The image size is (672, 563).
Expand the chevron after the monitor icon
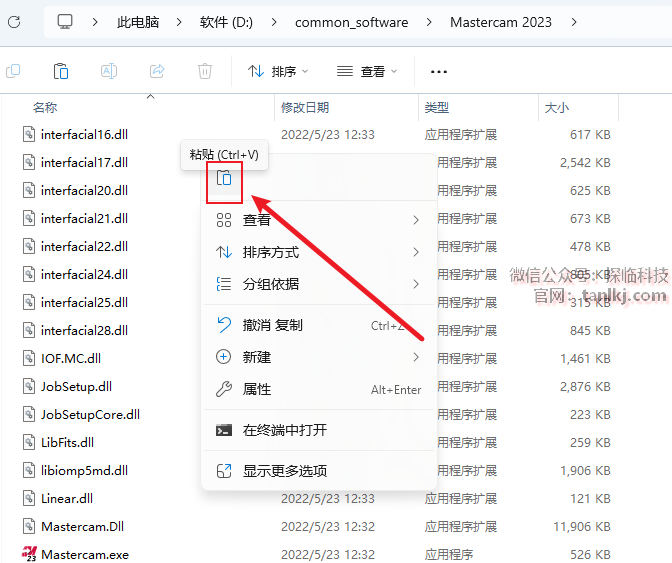click(x=95, y=22)
